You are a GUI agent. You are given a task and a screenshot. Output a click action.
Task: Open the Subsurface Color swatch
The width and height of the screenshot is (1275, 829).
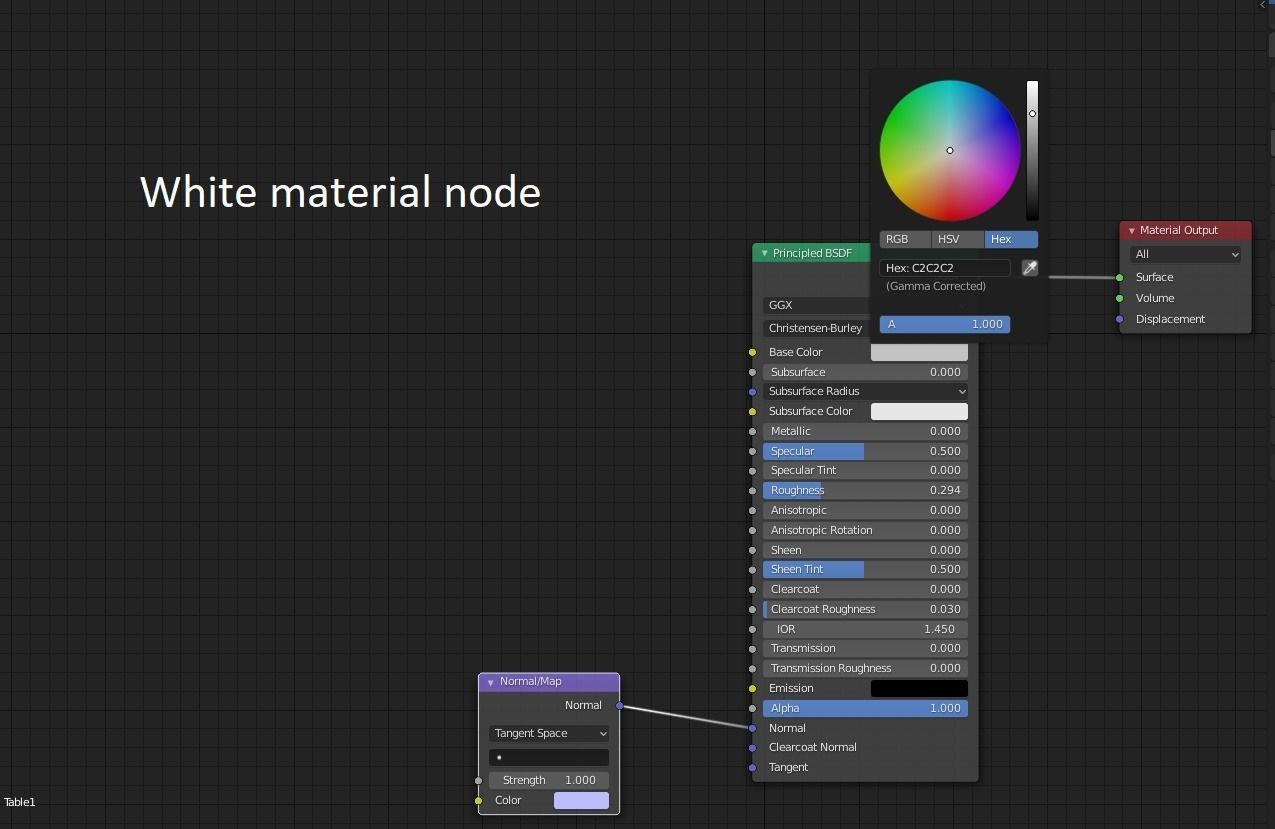click(919, 411)
